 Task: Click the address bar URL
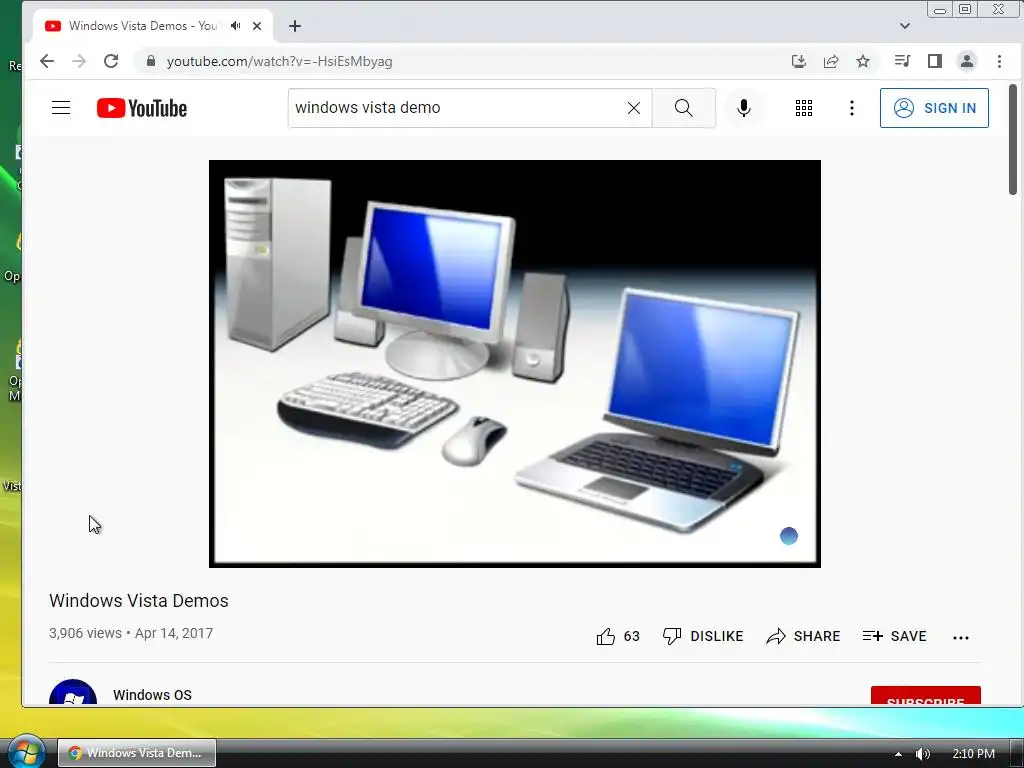click(x=280, y=61)
